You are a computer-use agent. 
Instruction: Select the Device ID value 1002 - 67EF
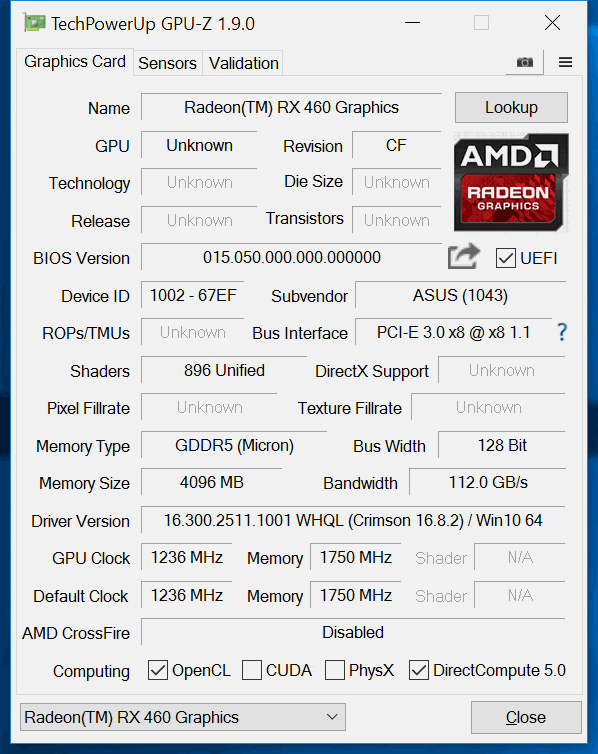(193, 295)
